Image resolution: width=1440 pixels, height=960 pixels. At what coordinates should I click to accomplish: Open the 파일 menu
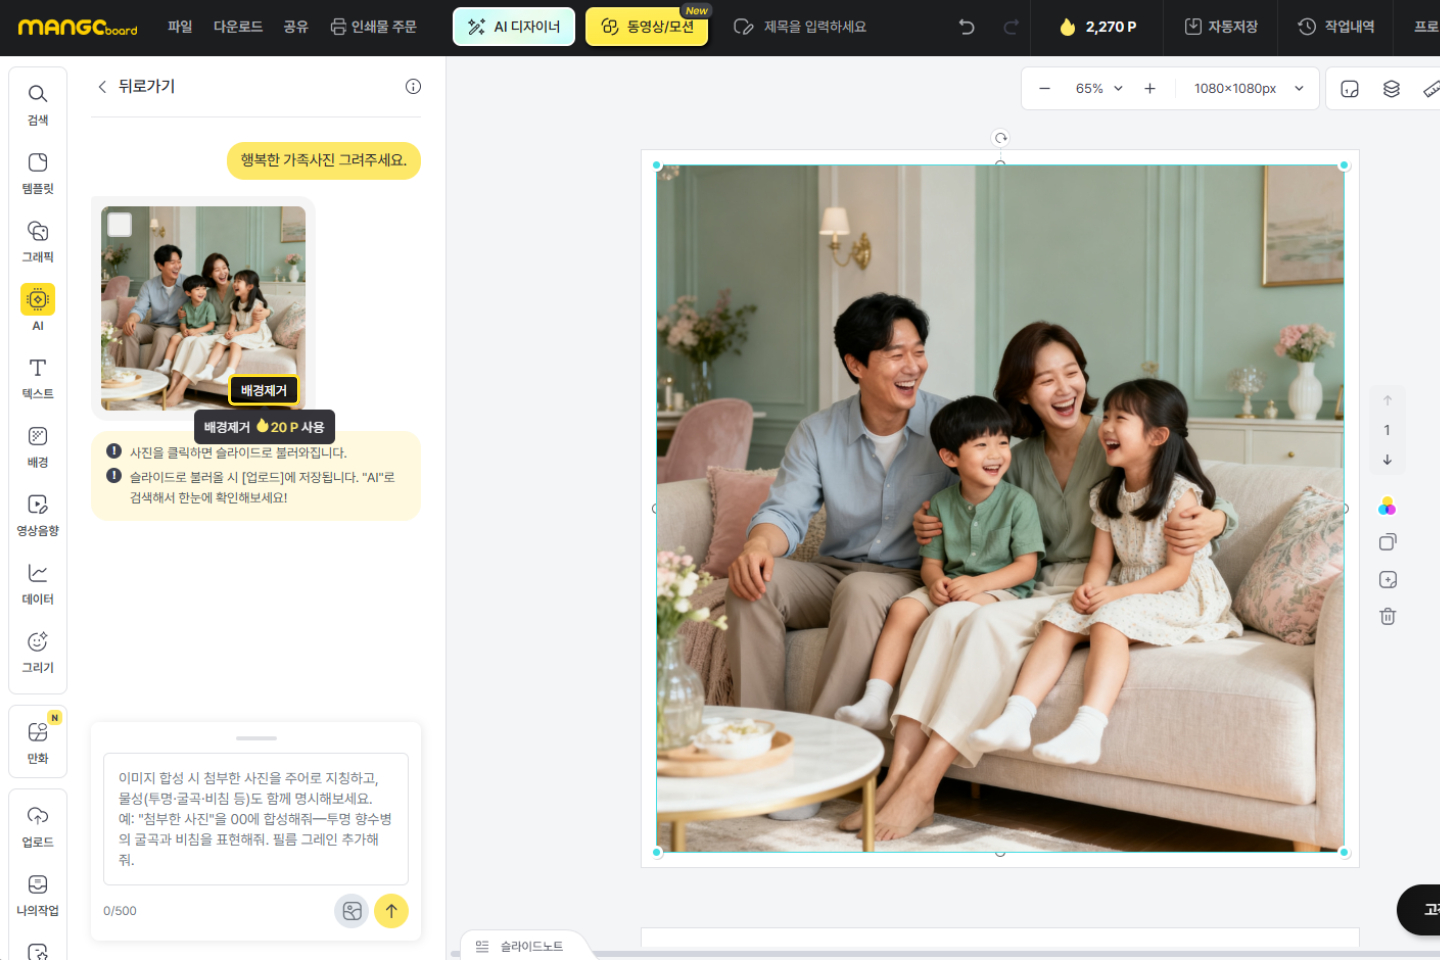180,27
